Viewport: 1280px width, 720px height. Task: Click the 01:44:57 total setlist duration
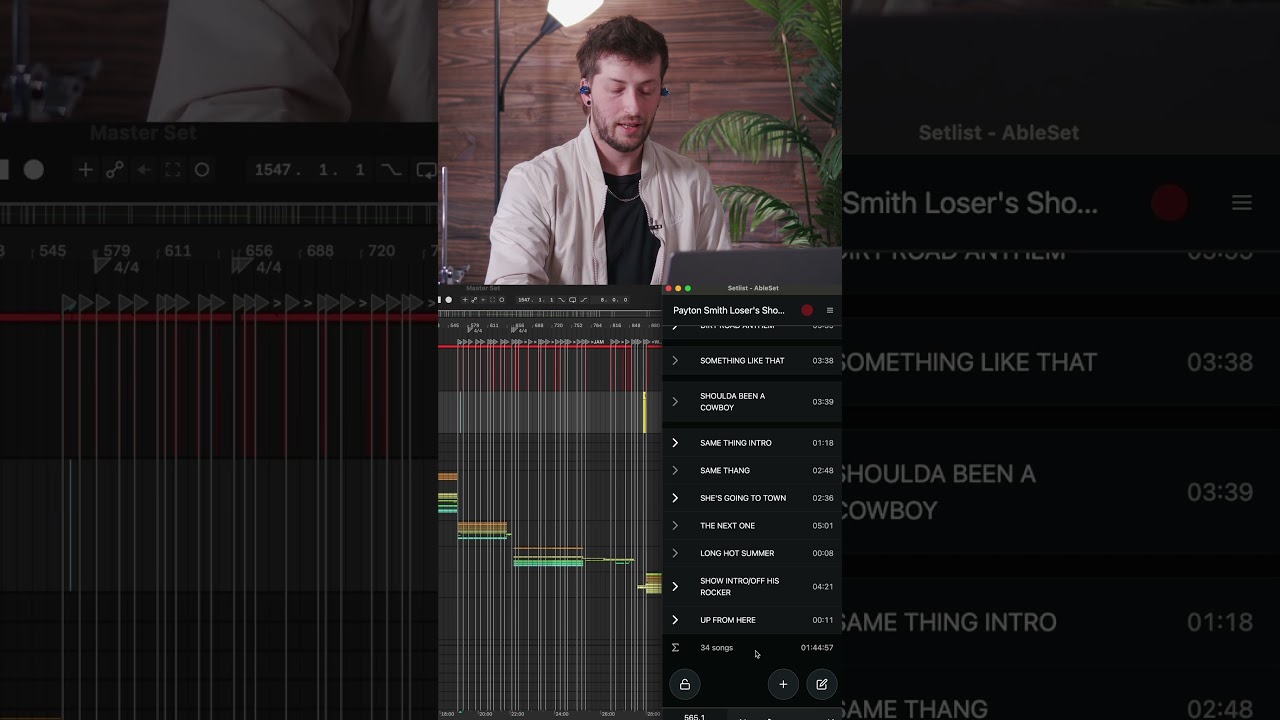(817, 648)
